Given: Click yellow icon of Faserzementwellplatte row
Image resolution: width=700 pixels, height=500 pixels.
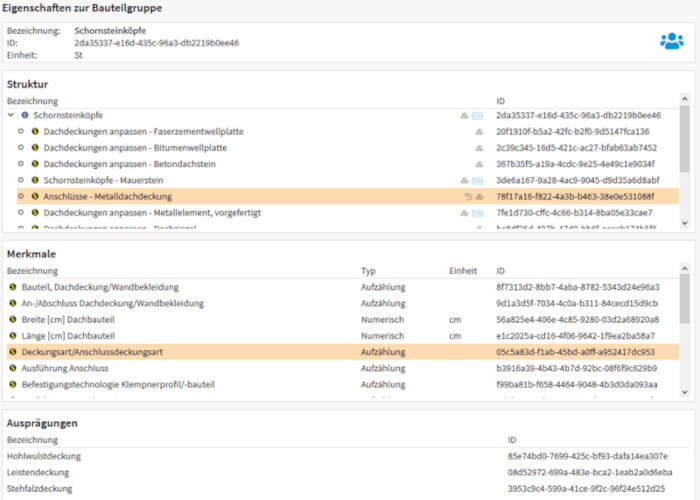Looking at the screenshot, I should point(35,131).
